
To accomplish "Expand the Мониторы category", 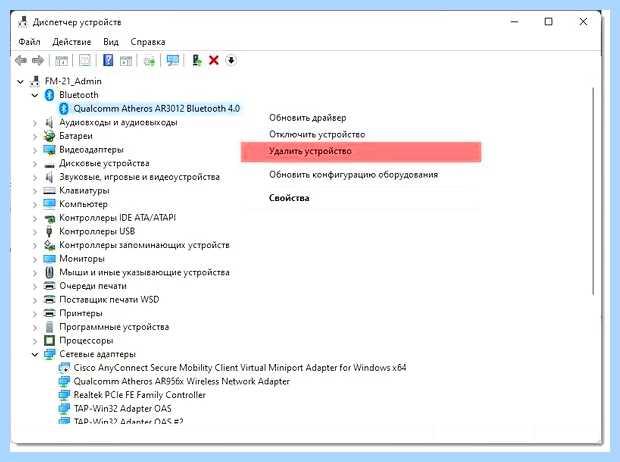I will [35, 259].
